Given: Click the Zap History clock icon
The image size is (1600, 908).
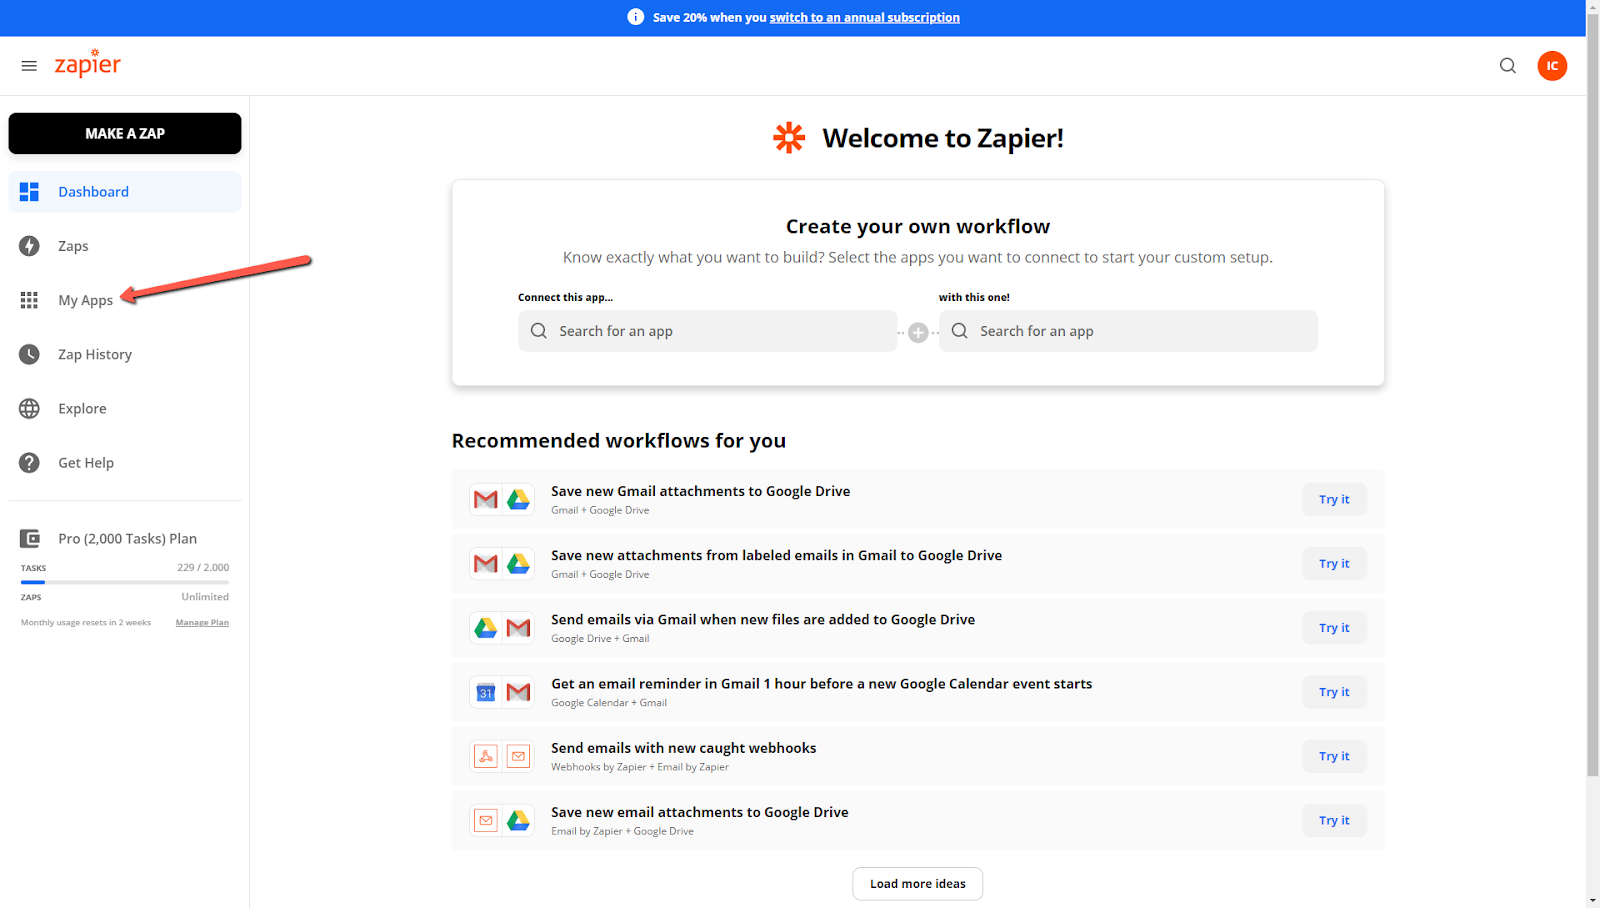Looking at the screenshot, I should 29,354.
